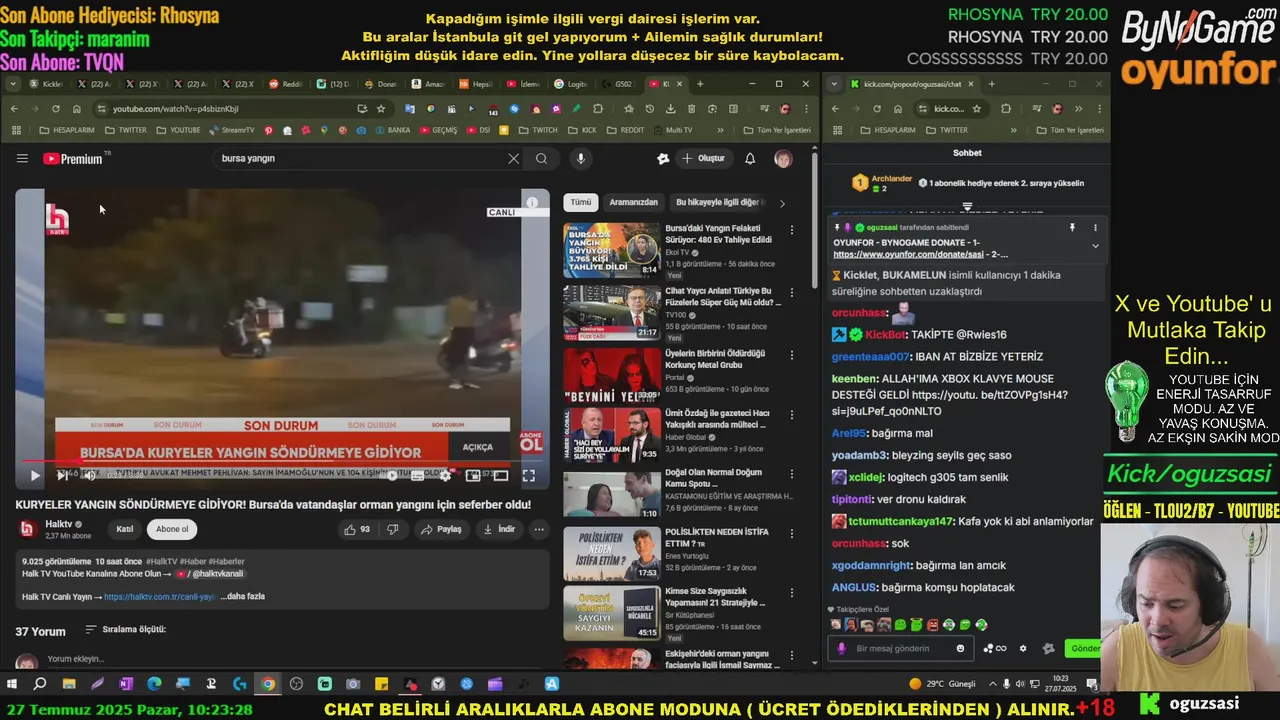Unpin message with pin icon in Kick chat
The width and height of the screenshot is (1280, 720).
[x=1072, y=228]
